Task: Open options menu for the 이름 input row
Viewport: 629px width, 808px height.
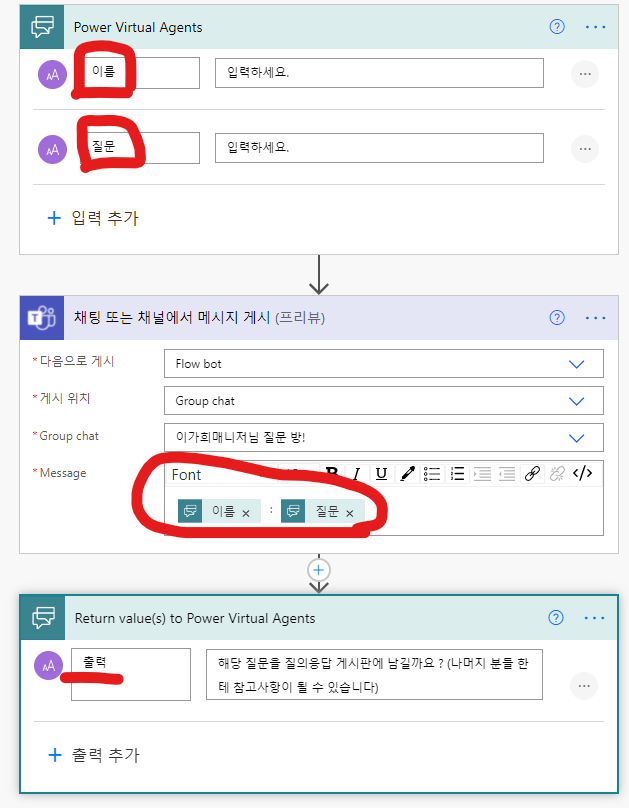Action: 585,74
